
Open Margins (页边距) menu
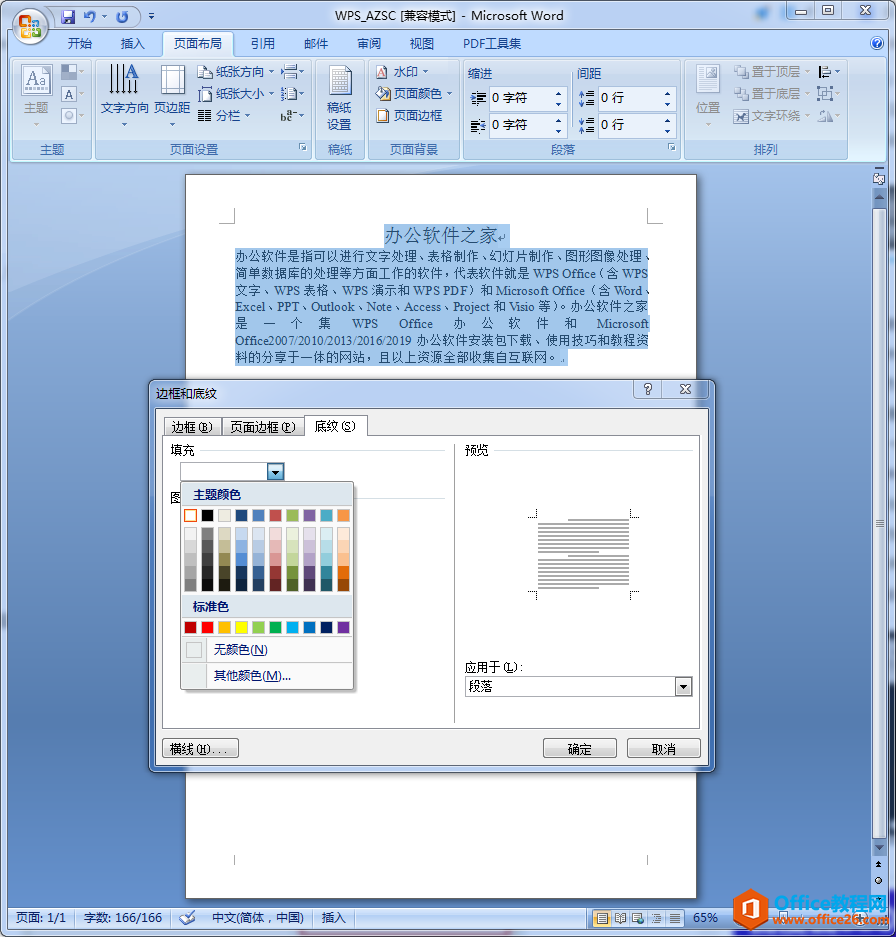point(172,96)
